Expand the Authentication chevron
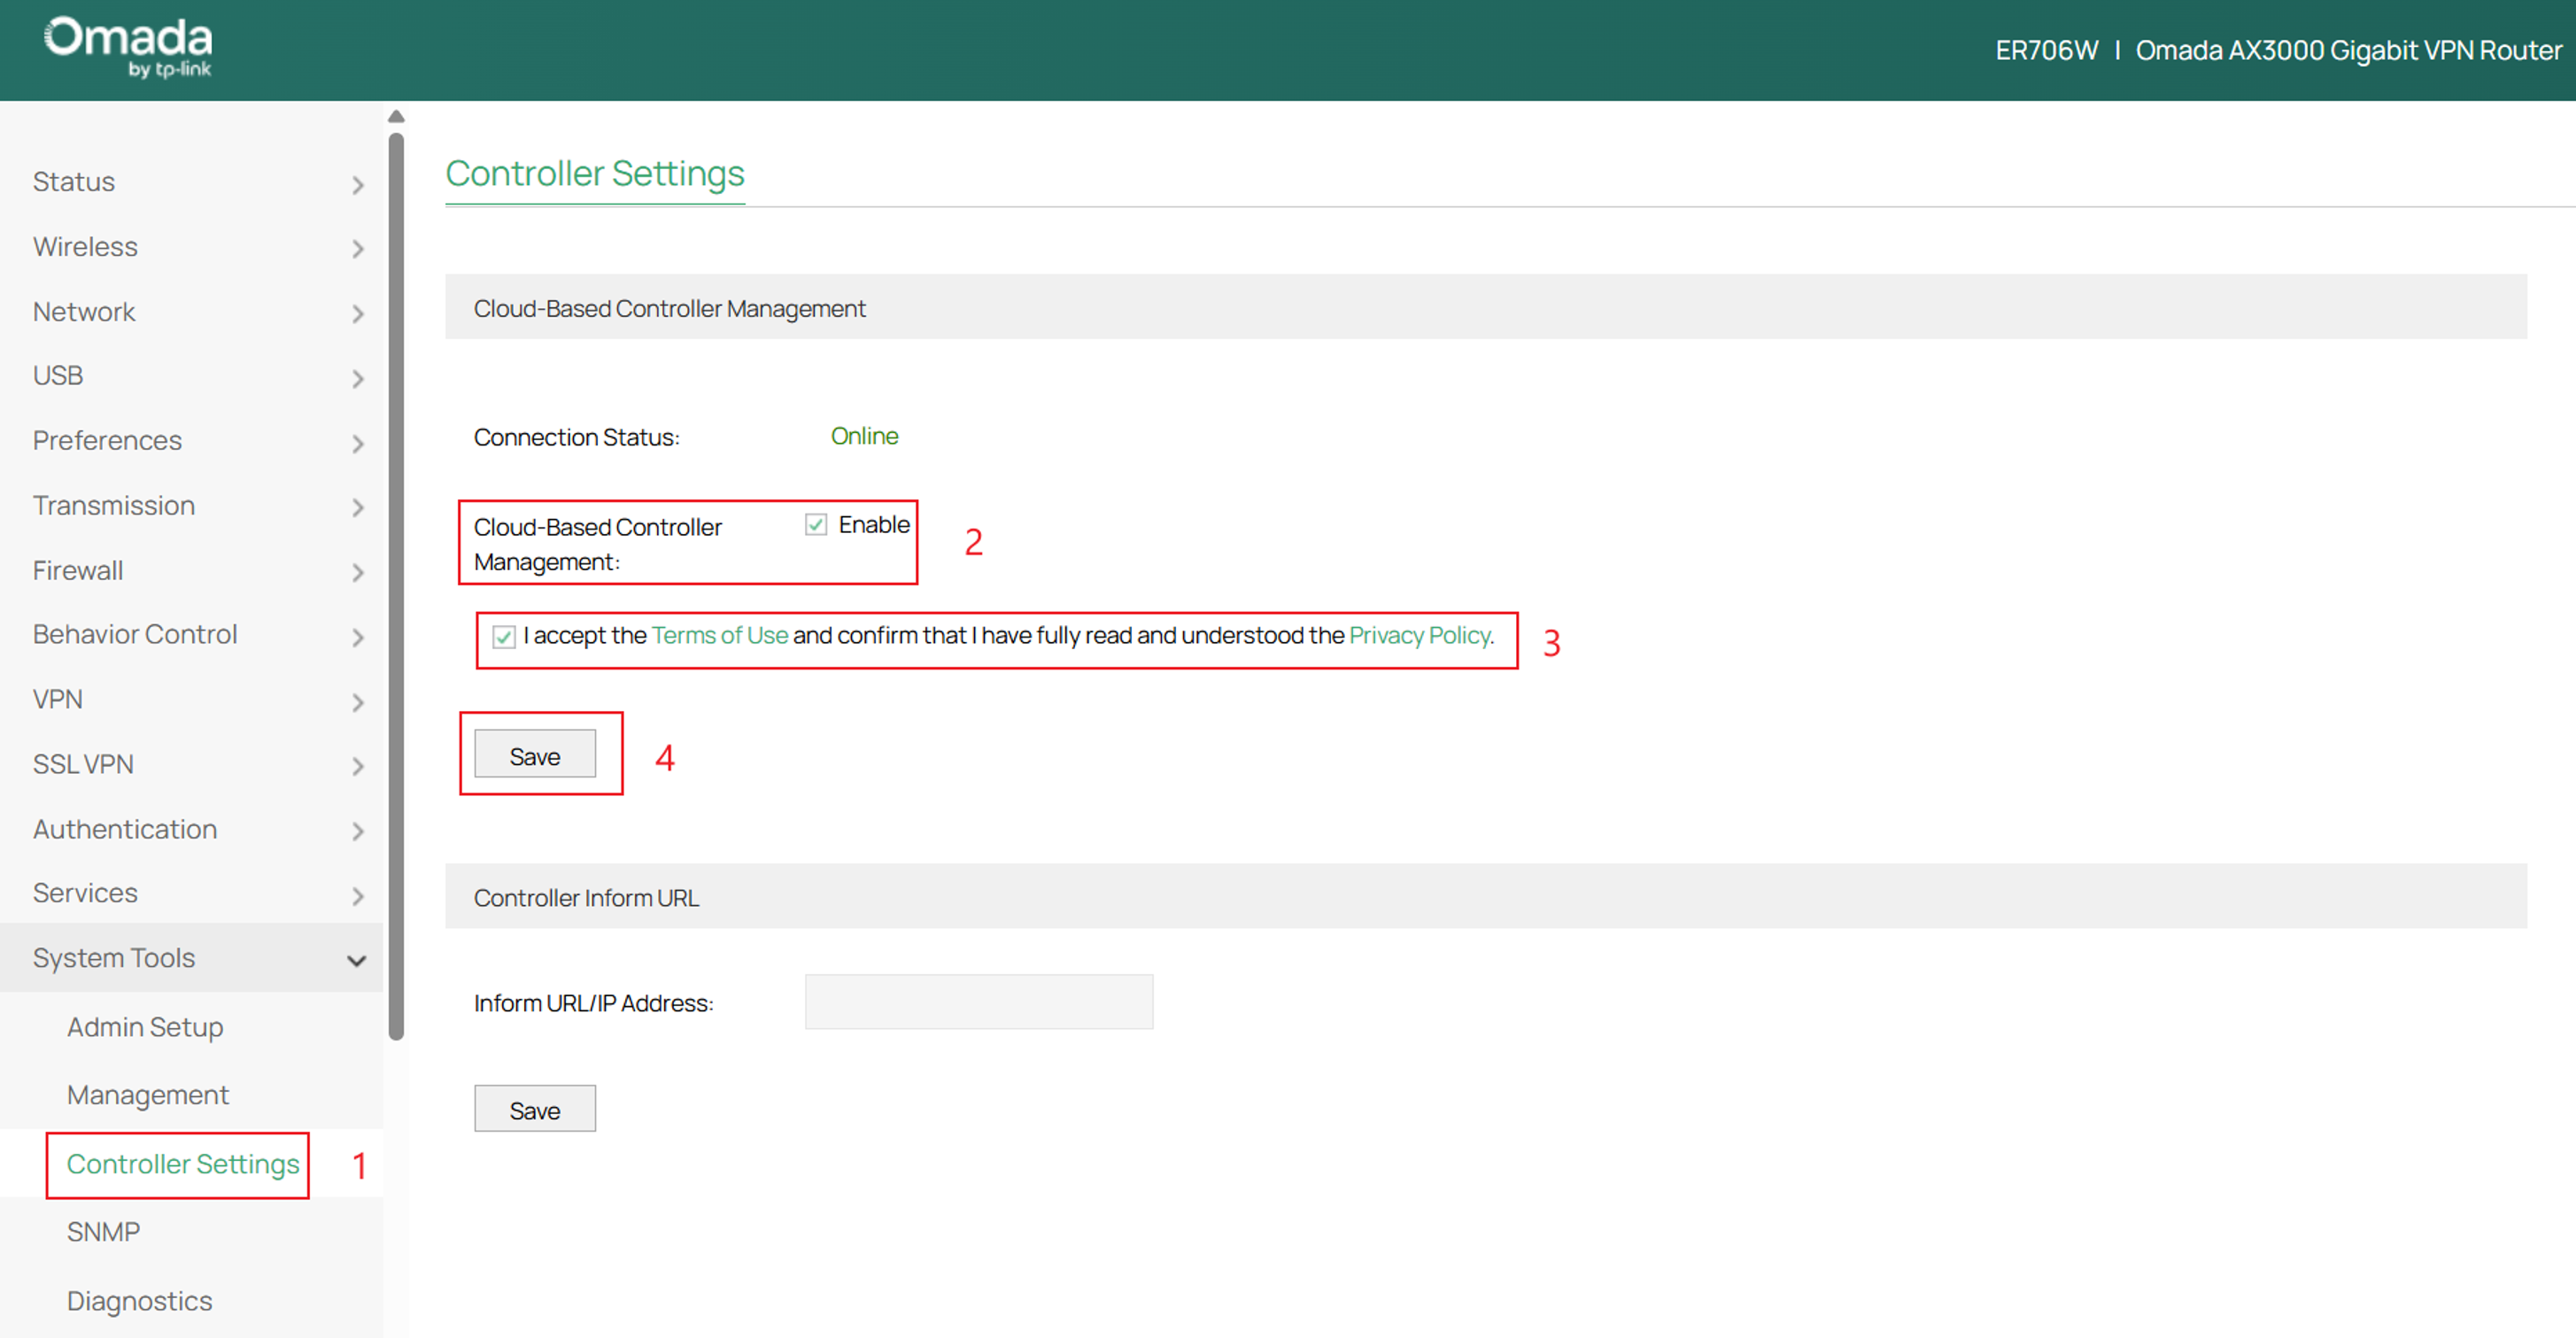 pos(358,832)
